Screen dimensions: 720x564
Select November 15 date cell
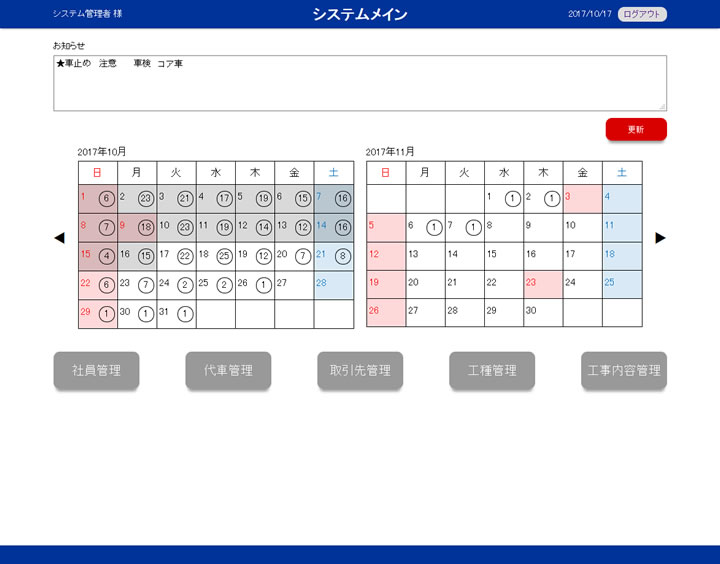(504, 256)
